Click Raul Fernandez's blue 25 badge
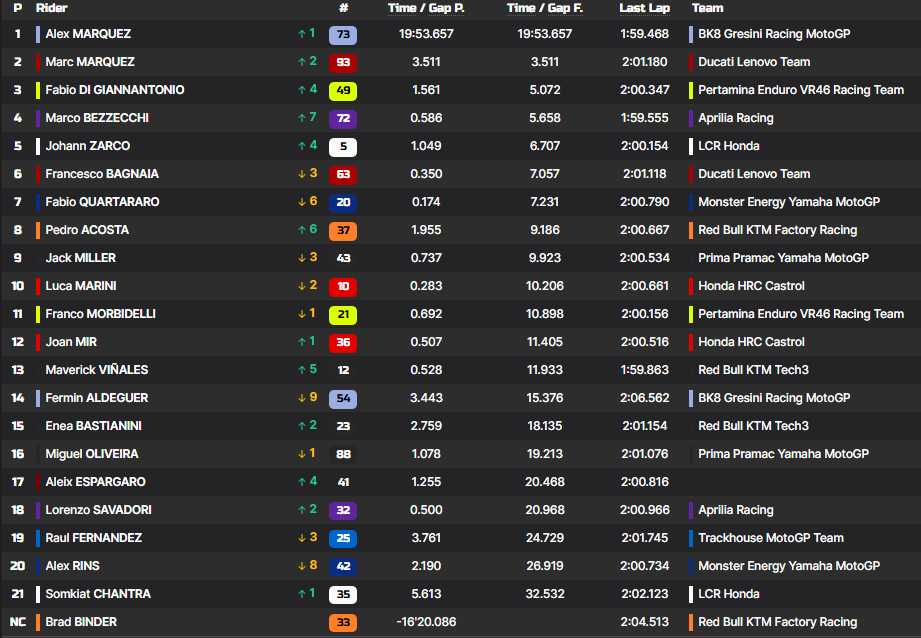 click(343, 538)
